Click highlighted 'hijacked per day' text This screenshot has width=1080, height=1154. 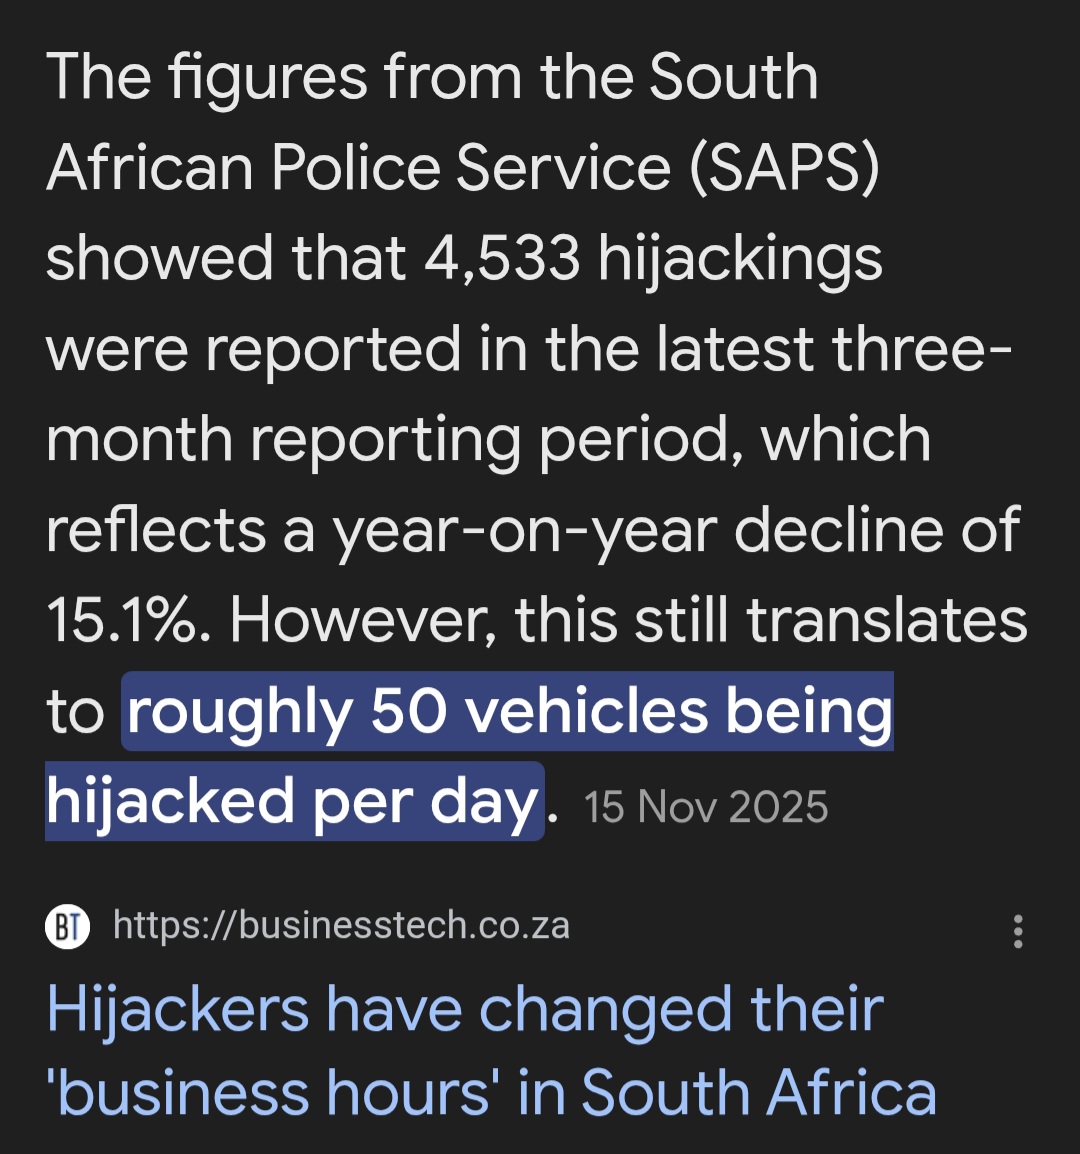tap(292, 802)
